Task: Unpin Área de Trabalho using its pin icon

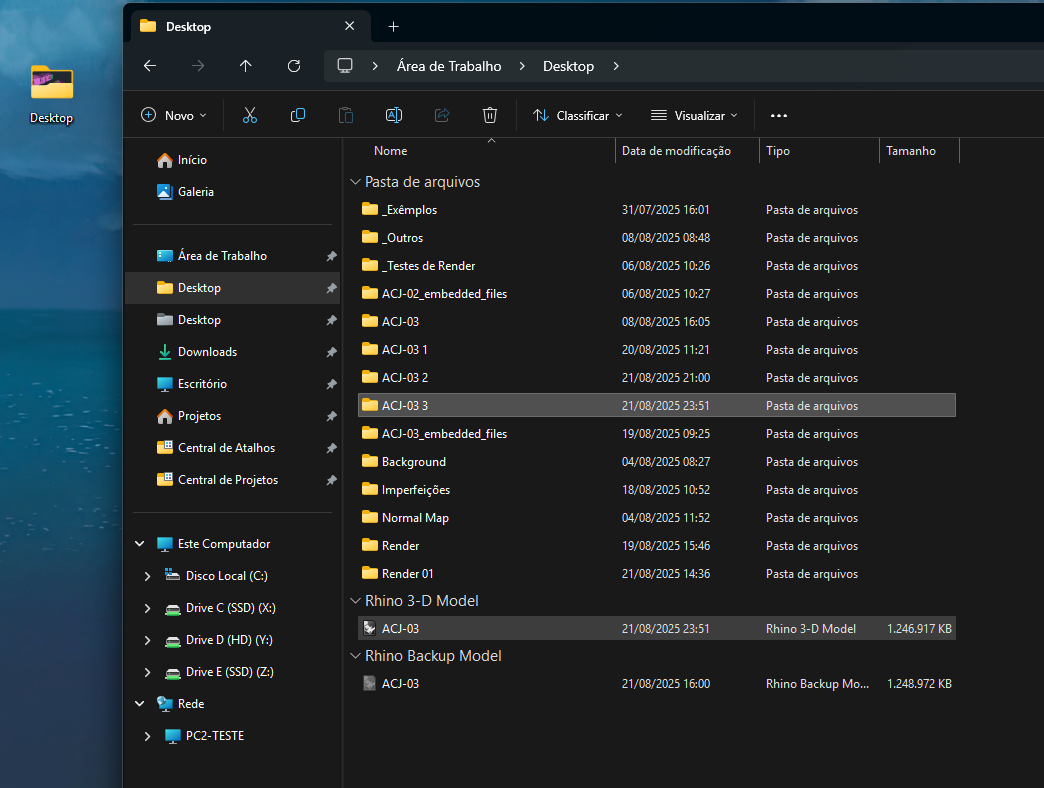Action: pos(332,256)
